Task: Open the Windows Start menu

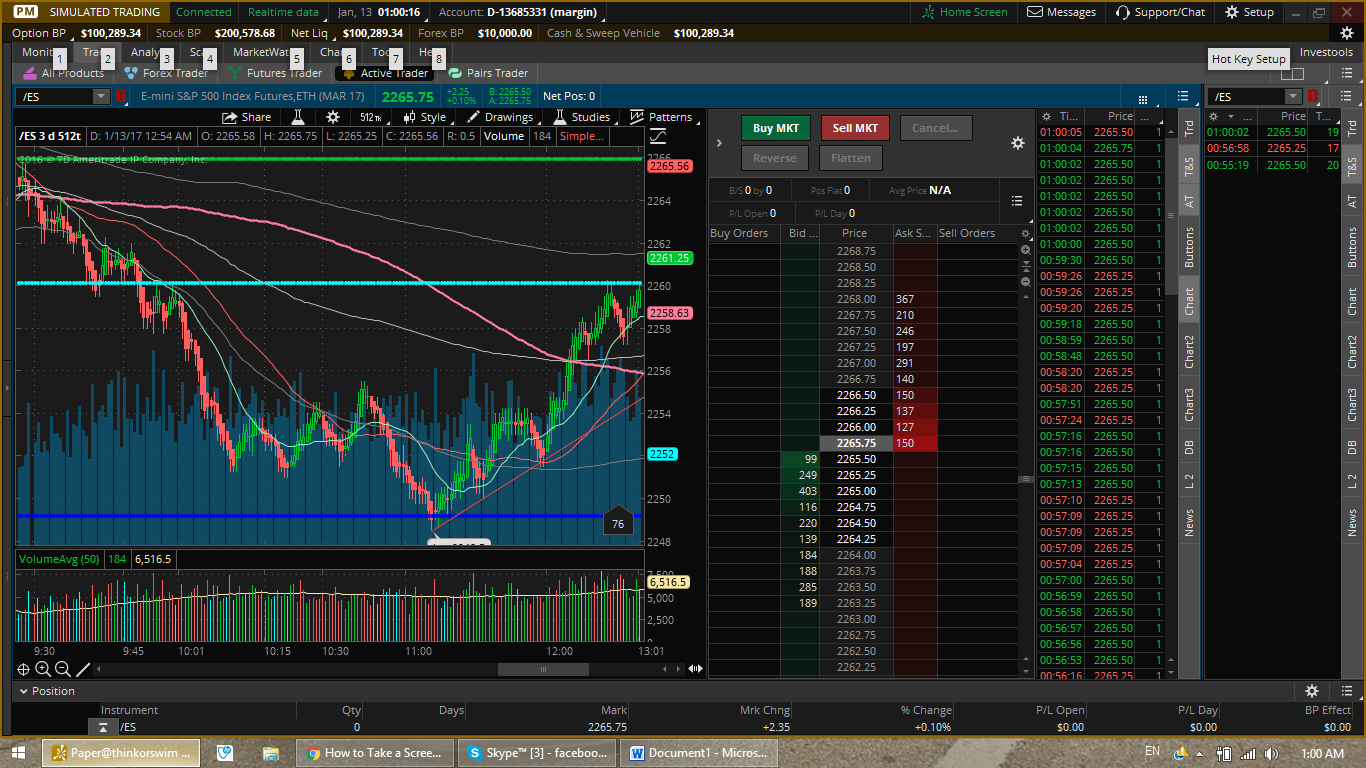Action: (x=19, y=752)
